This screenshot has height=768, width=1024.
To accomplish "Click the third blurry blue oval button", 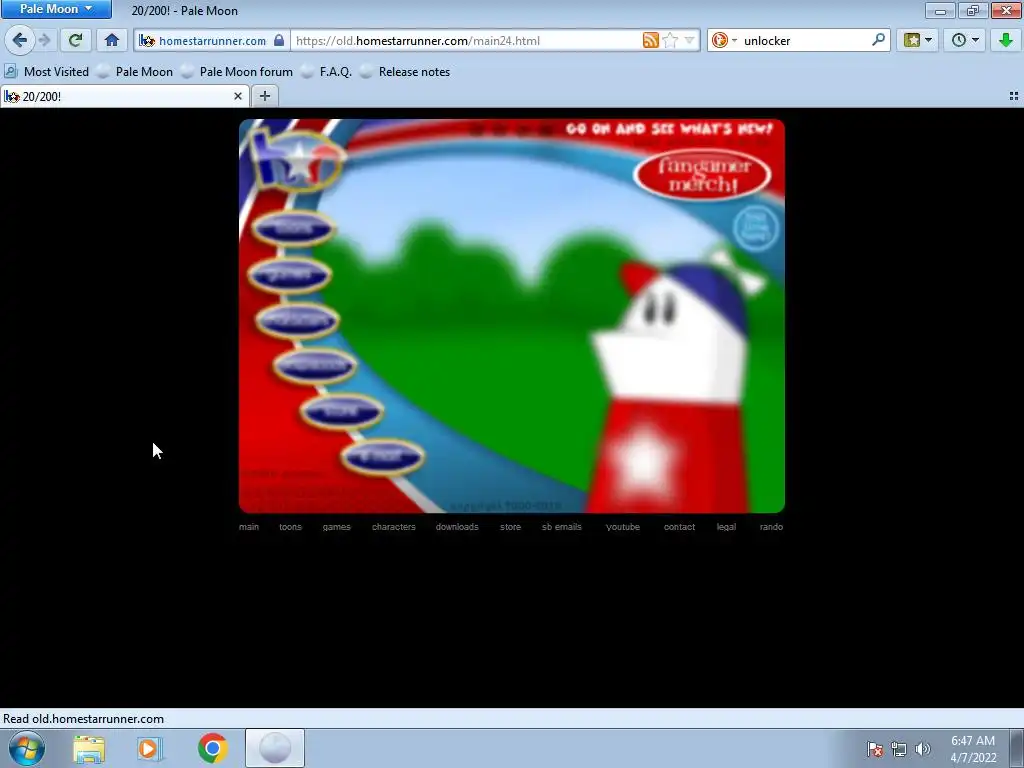I will [297, 320].
